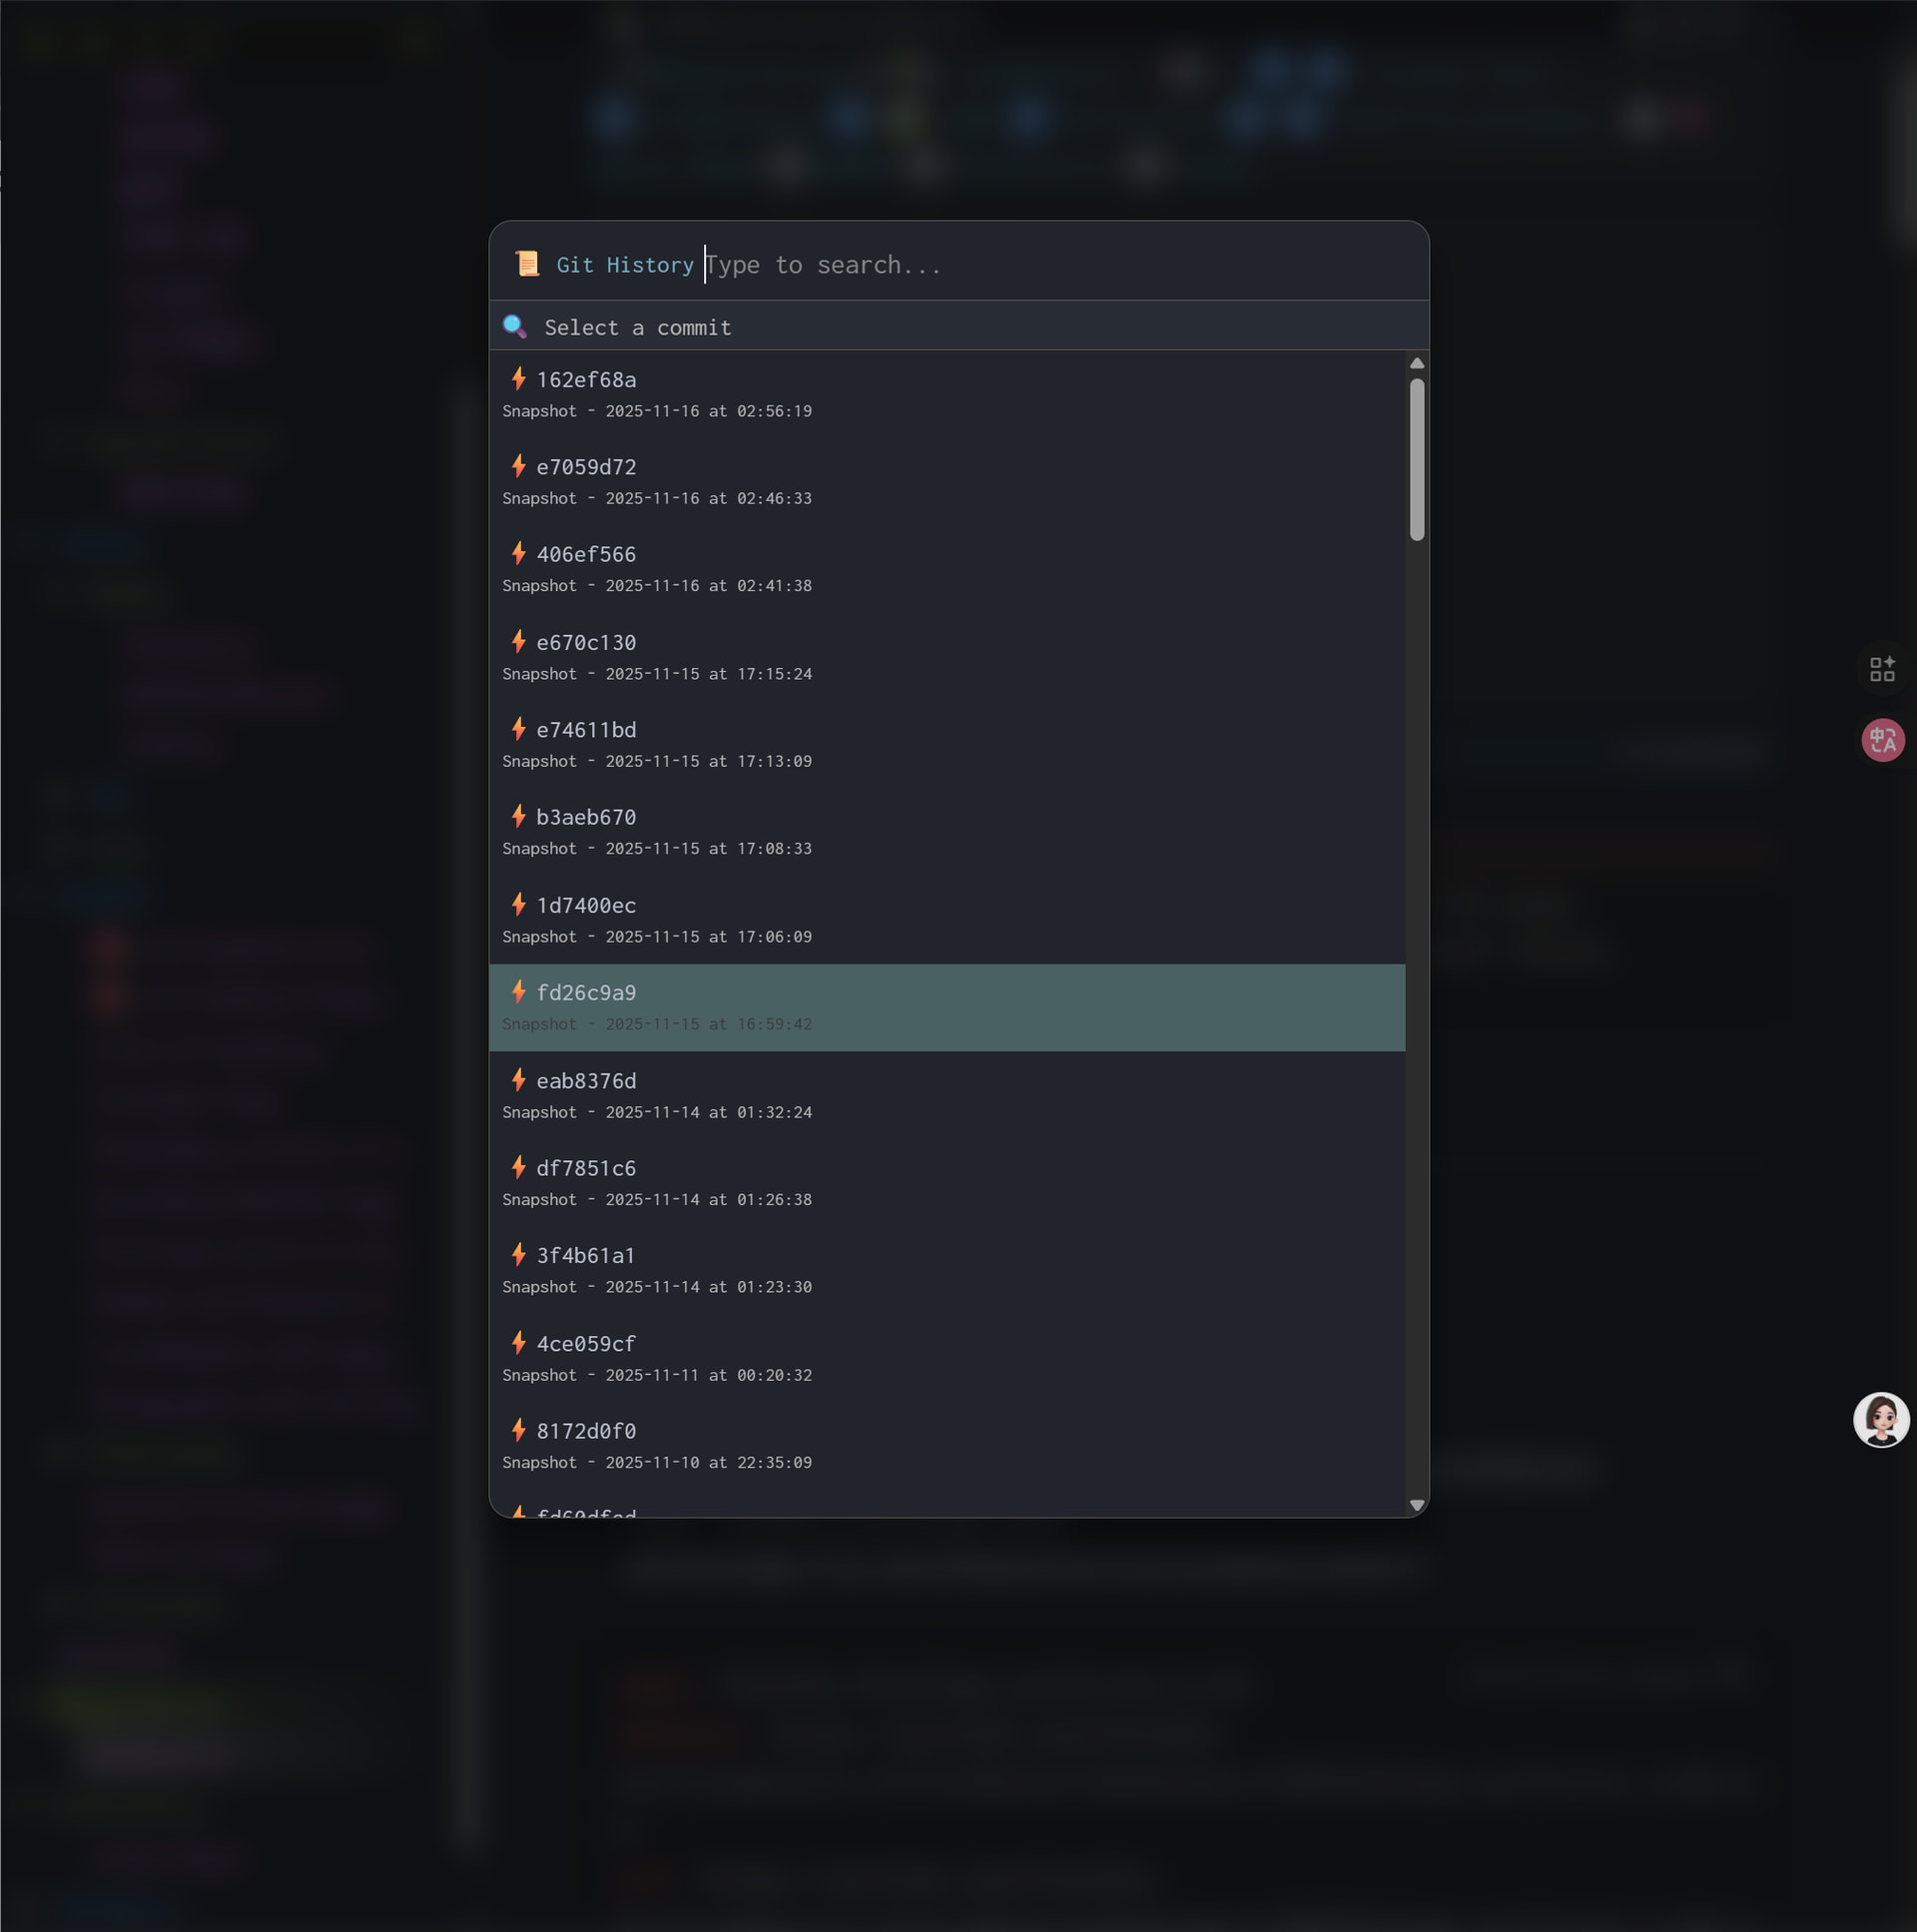Click the lightning icon next to e670c130
Viewport: 1917px width, 1932px height.
coord(518,642)
